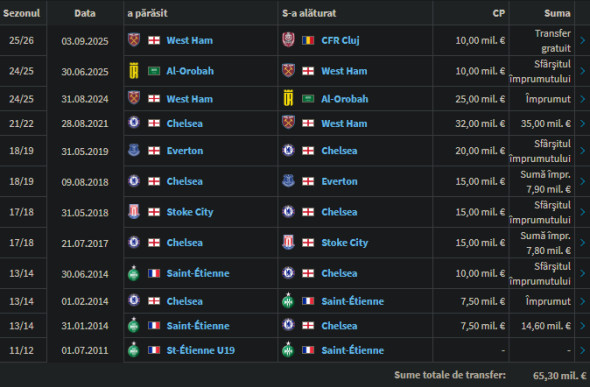Click the Romanian flag next to CFR Cluj

tap(308, 40)
